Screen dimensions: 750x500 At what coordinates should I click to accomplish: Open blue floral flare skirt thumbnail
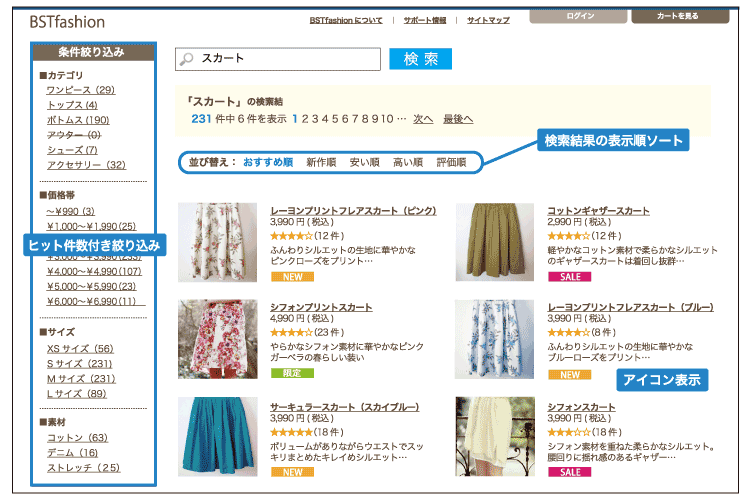point(495,339)
